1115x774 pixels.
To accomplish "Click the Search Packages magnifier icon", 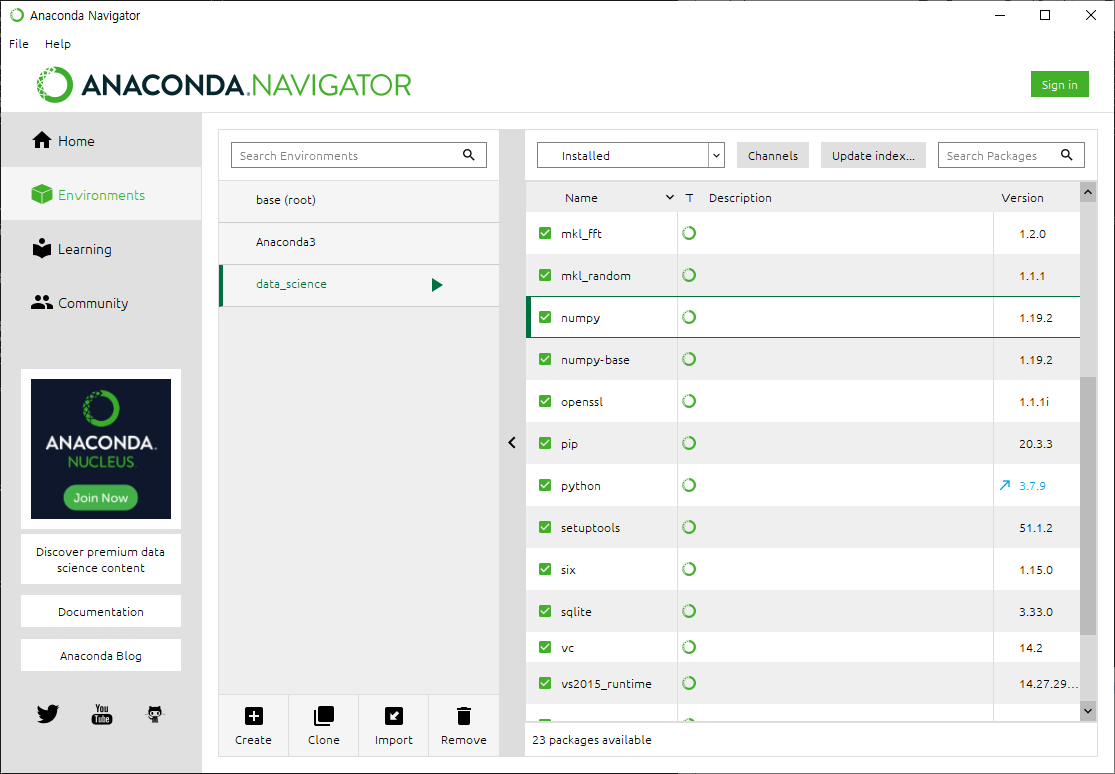I will pos(1067,154).
